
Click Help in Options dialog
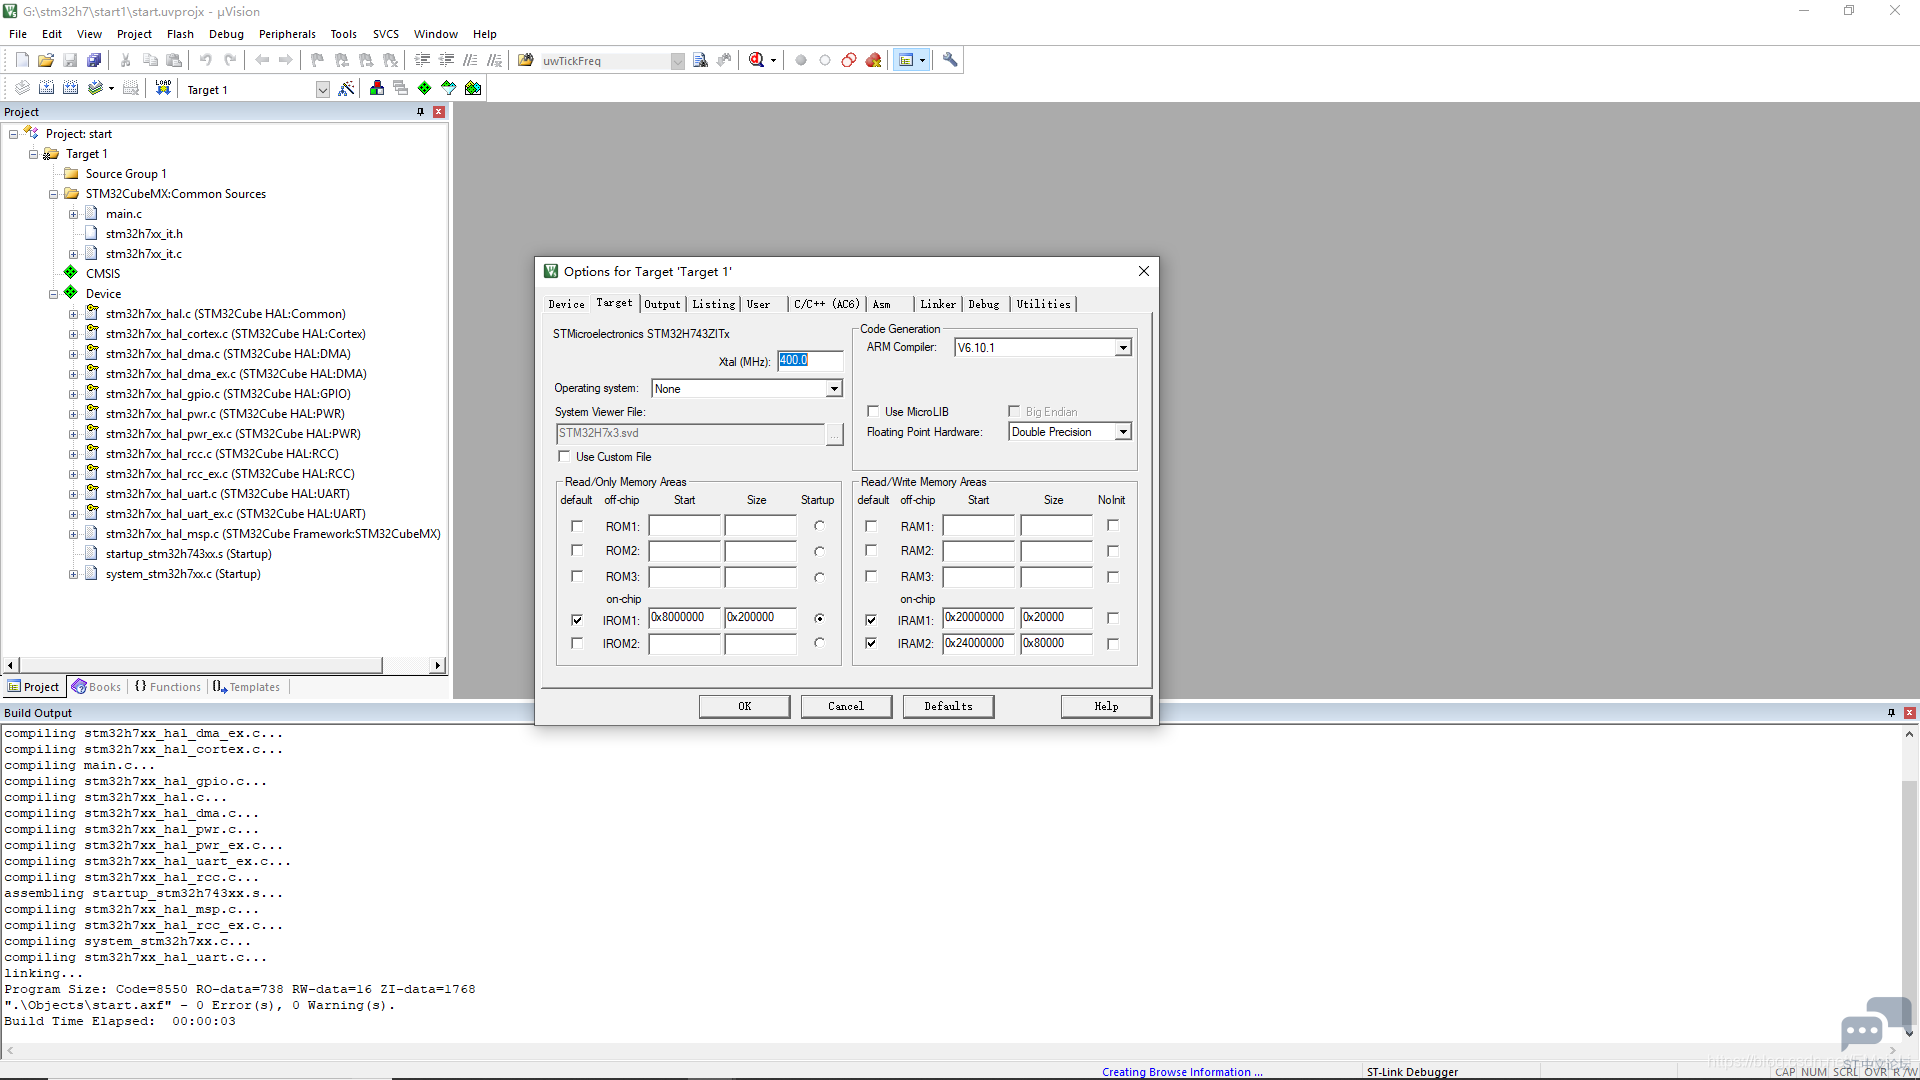coord(1106,706)
